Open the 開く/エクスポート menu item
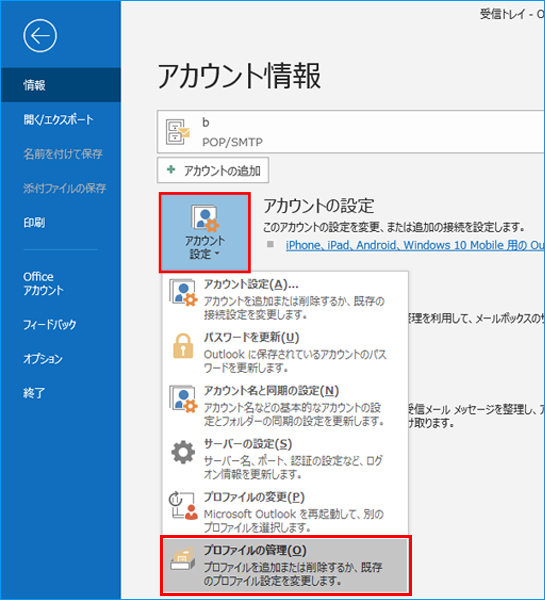The height and width of the screenshot is (600, 545). click(60, 119)
